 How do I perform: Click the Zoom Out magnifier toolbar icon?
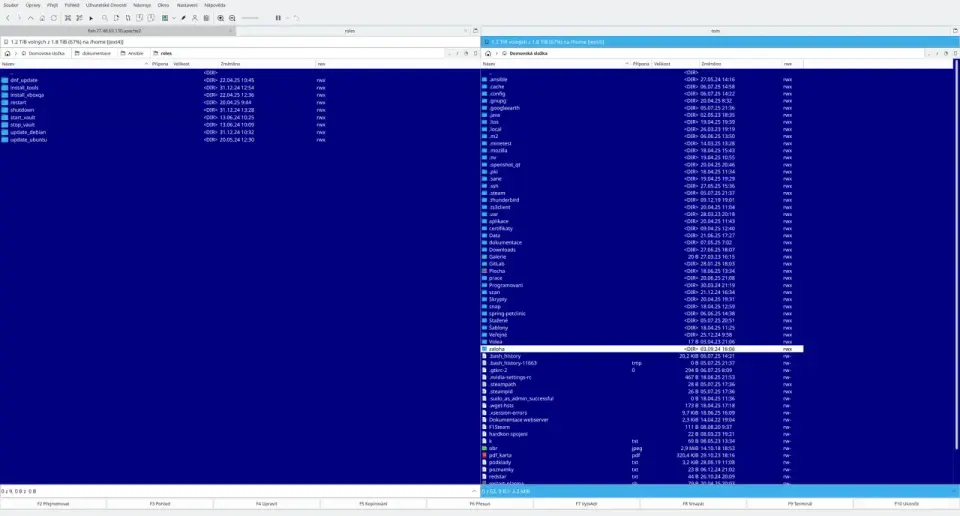232,18
